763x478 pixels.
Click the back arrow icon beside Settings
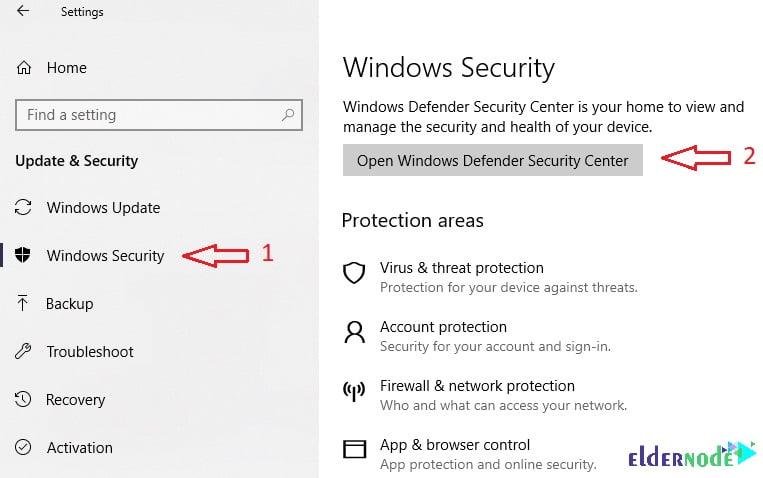pos(23,11)
